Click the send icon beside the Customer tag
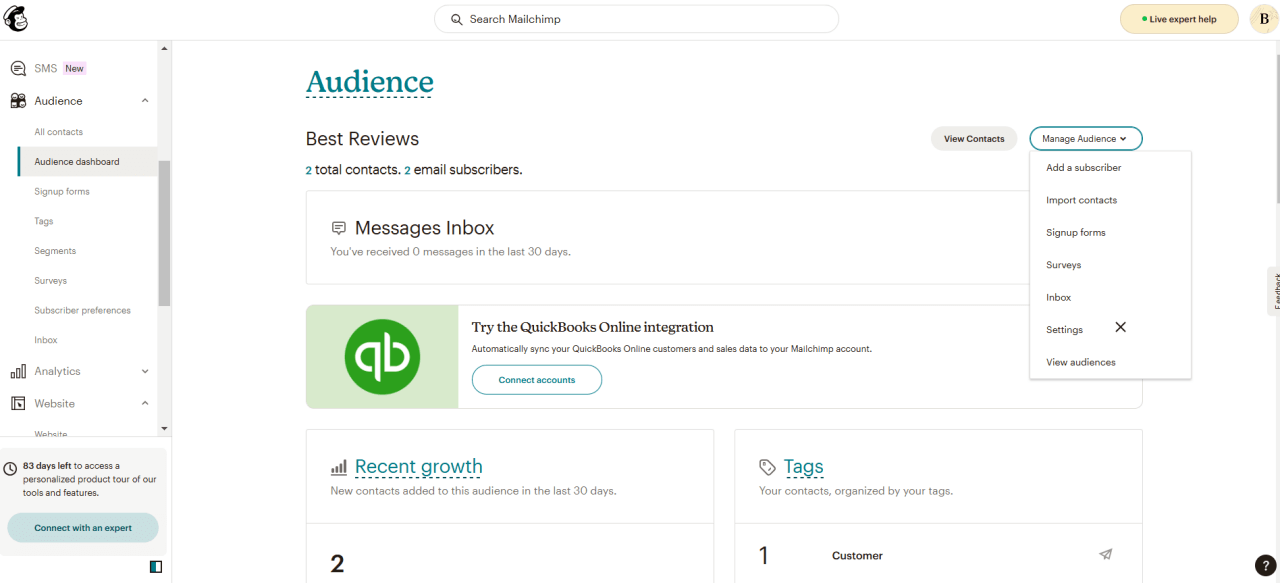The width and height of the screenshot is (1280, 583). (x=1105, y=554)
